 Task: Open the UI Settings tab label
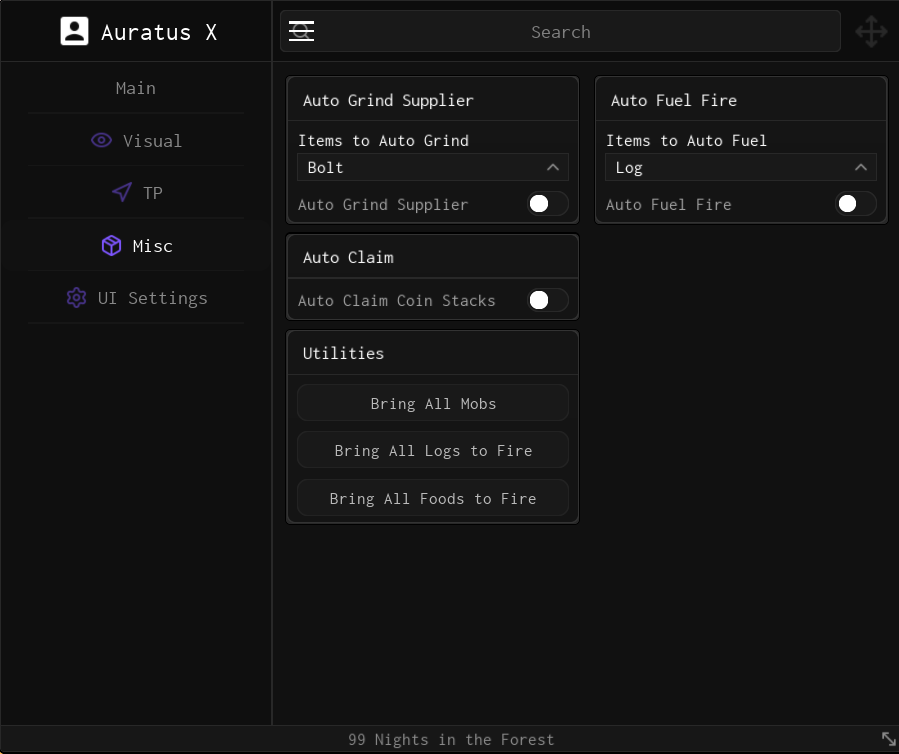153,298
